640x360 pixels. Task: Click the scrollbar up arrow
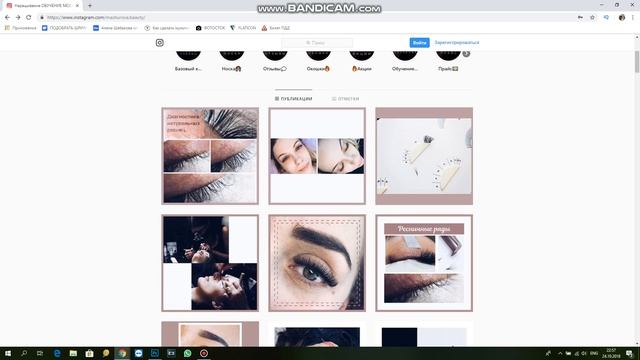[x=637, y=37]
